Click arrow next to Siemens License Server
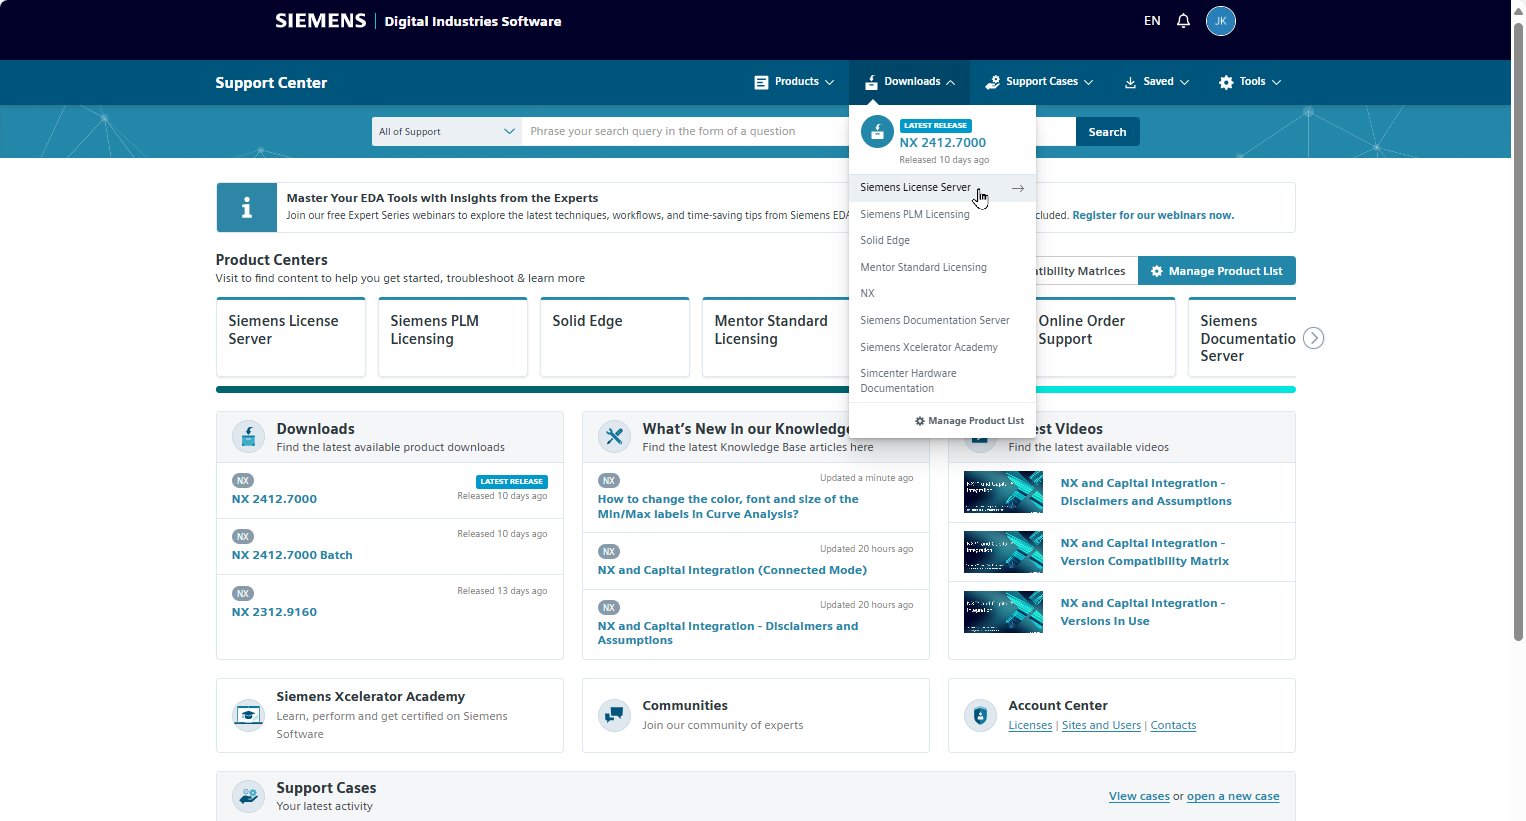Screen dimensions: 1526x821 pos(1018,188)
